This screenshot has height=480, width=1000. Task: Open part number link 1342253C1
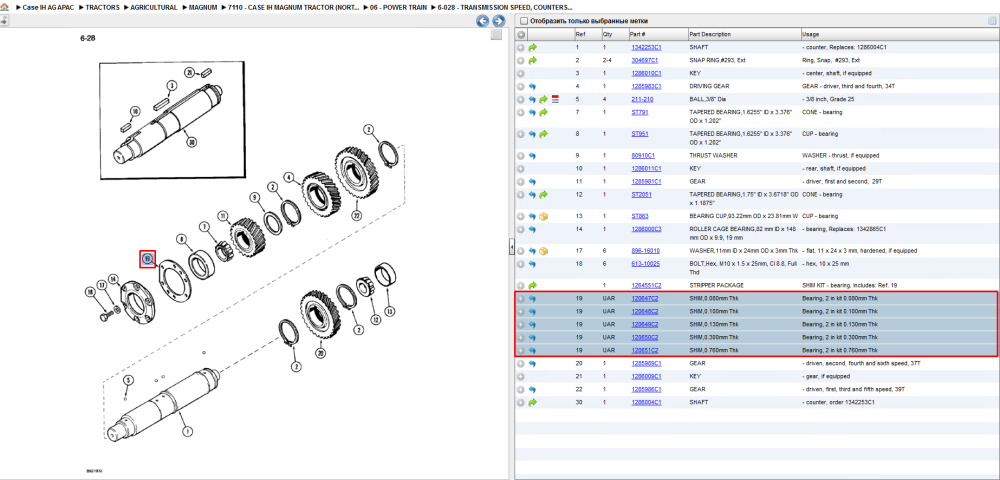(645, 48)
